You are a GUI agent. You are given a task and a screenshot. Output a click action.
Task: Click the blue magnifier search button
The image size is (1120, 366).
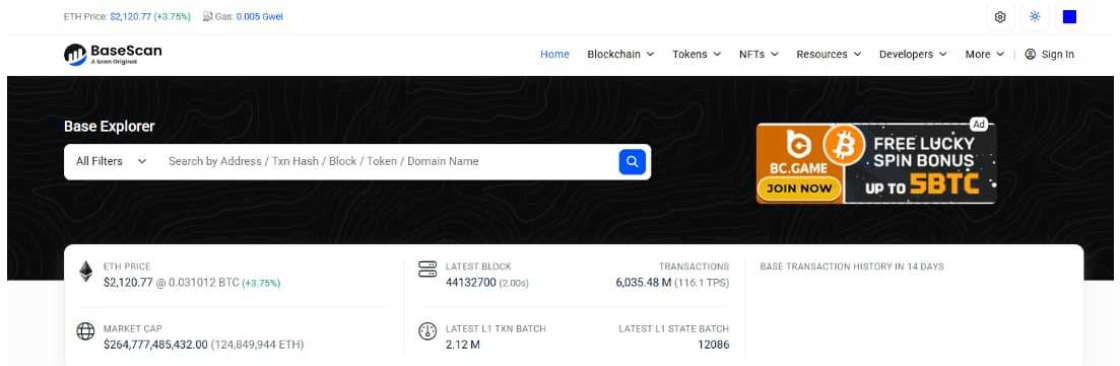click(x=632, y=162)
